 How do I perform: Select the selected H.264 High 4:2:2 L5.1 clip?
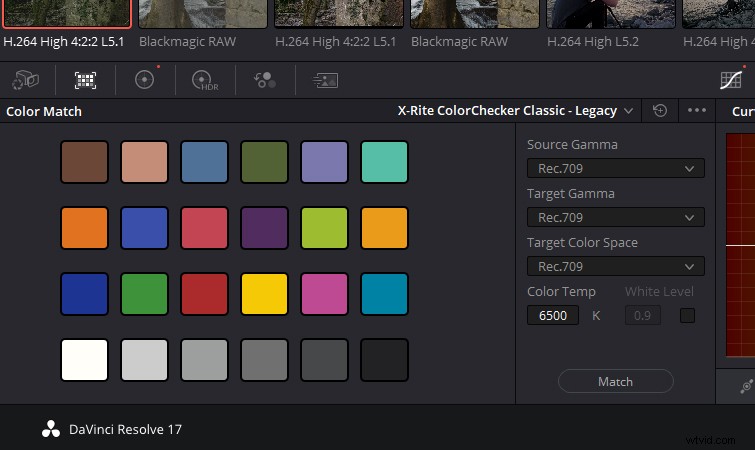pyautogui.click(x=67, y=13)
